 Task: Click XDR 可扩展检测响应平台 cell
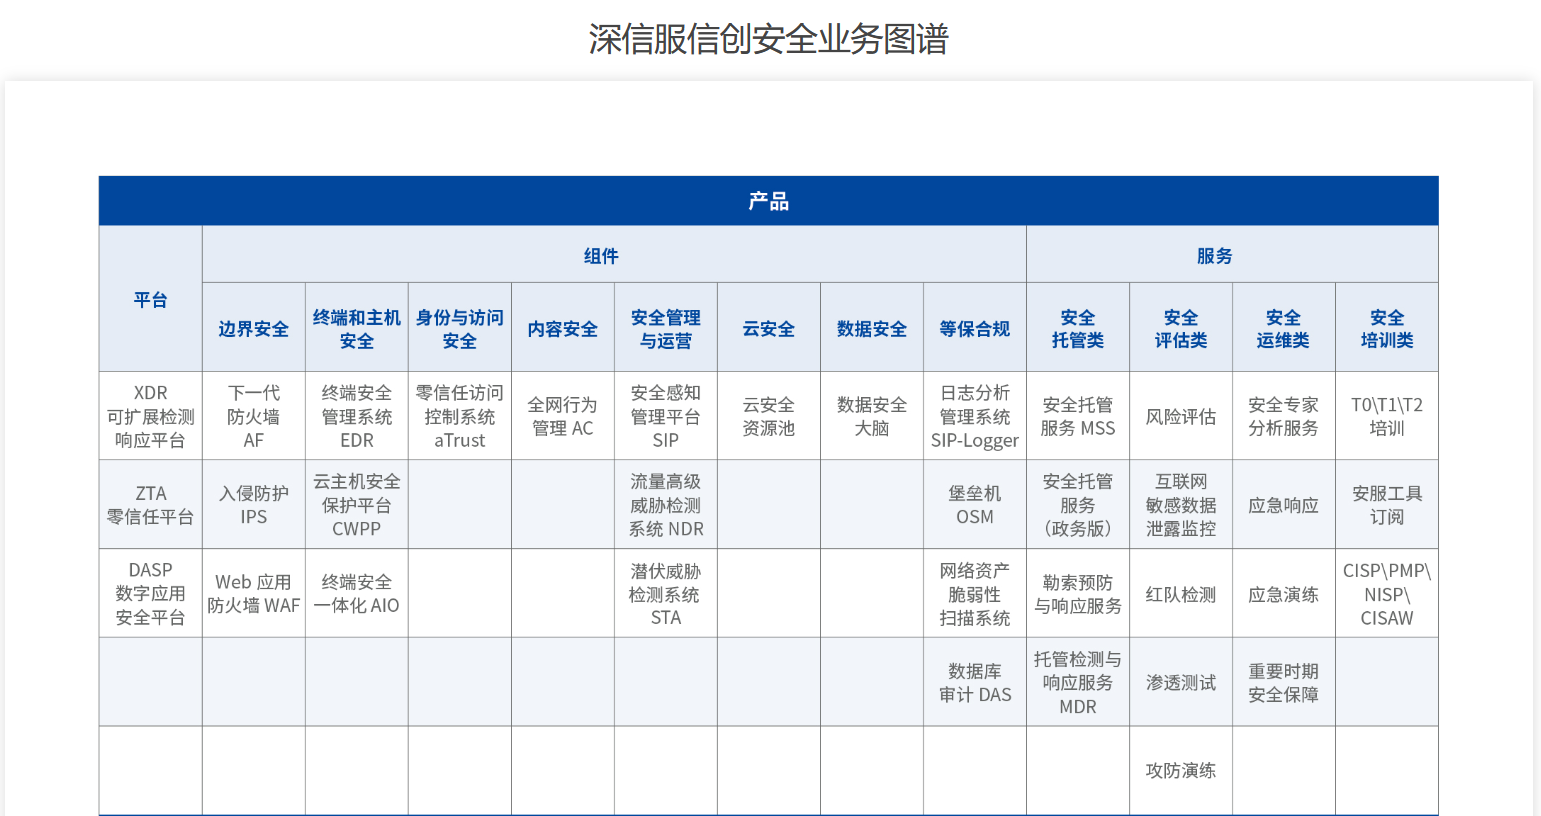[x=150, y=416]
